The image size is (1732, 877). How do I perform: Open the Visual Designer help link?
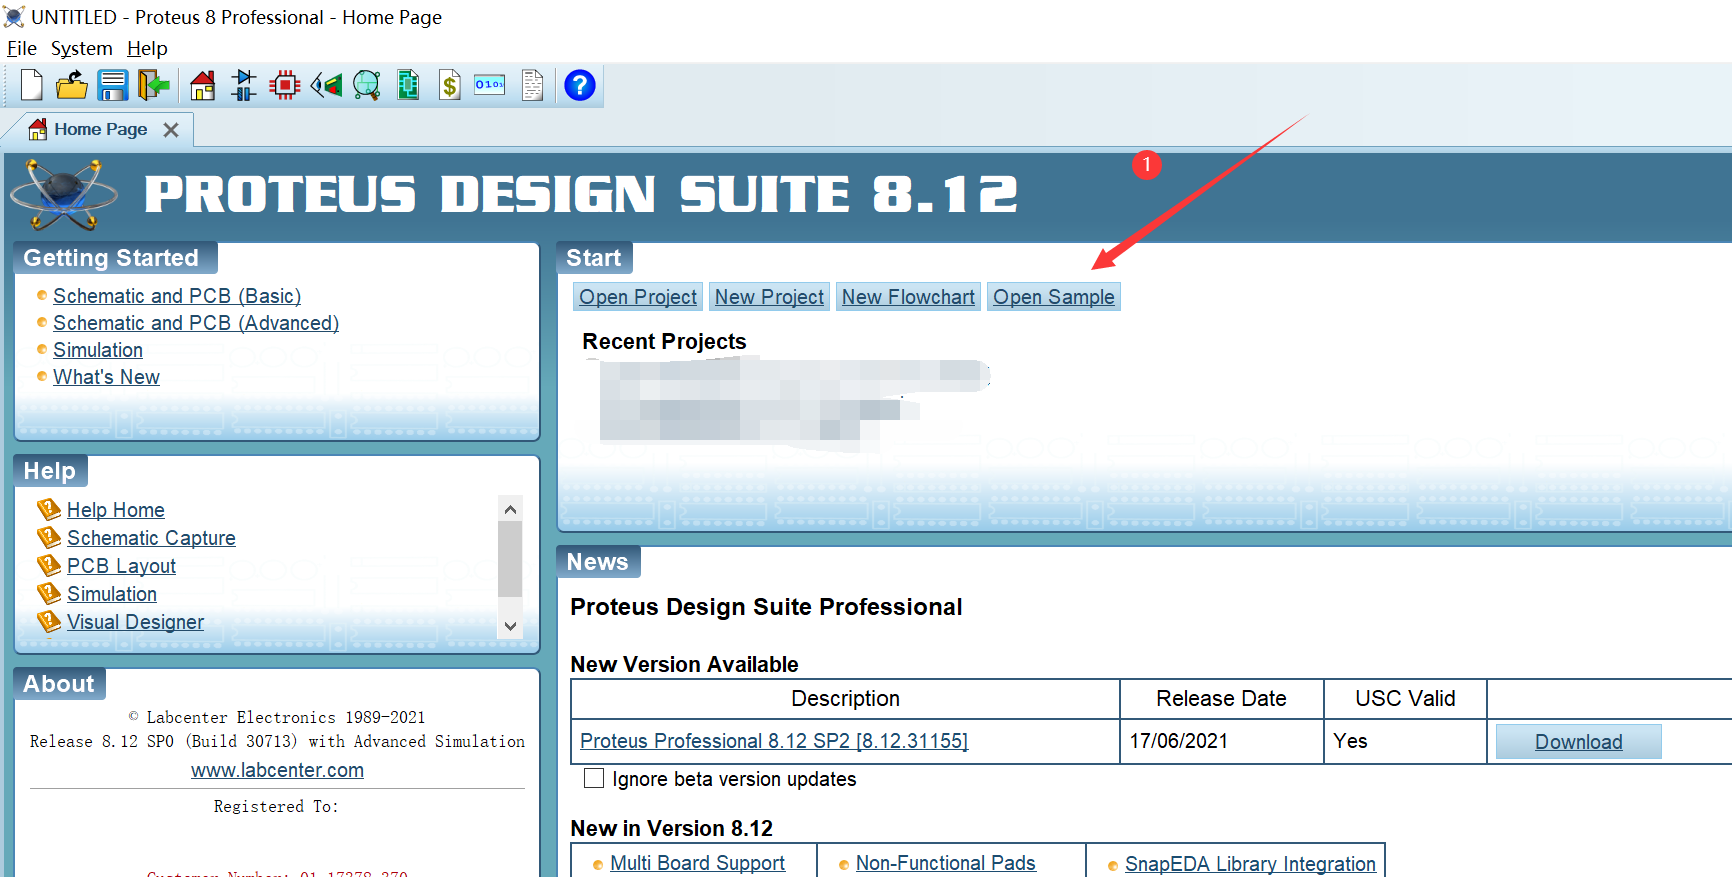click(135, 622)
